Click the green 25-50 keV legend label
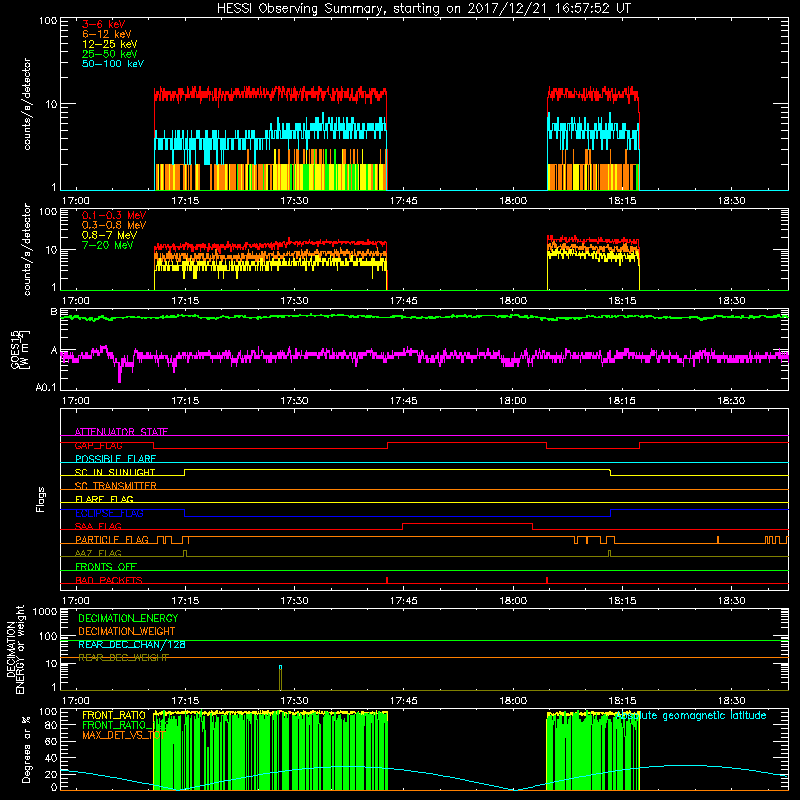Image resolution: width=800 pixels, height=800 pixels. point(110,54)
